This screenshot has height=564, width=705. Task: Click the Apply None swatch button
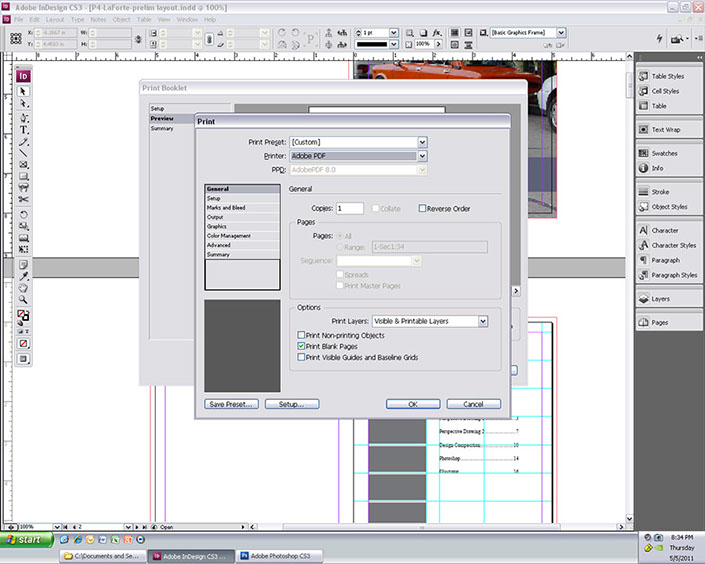pos(23,344)
